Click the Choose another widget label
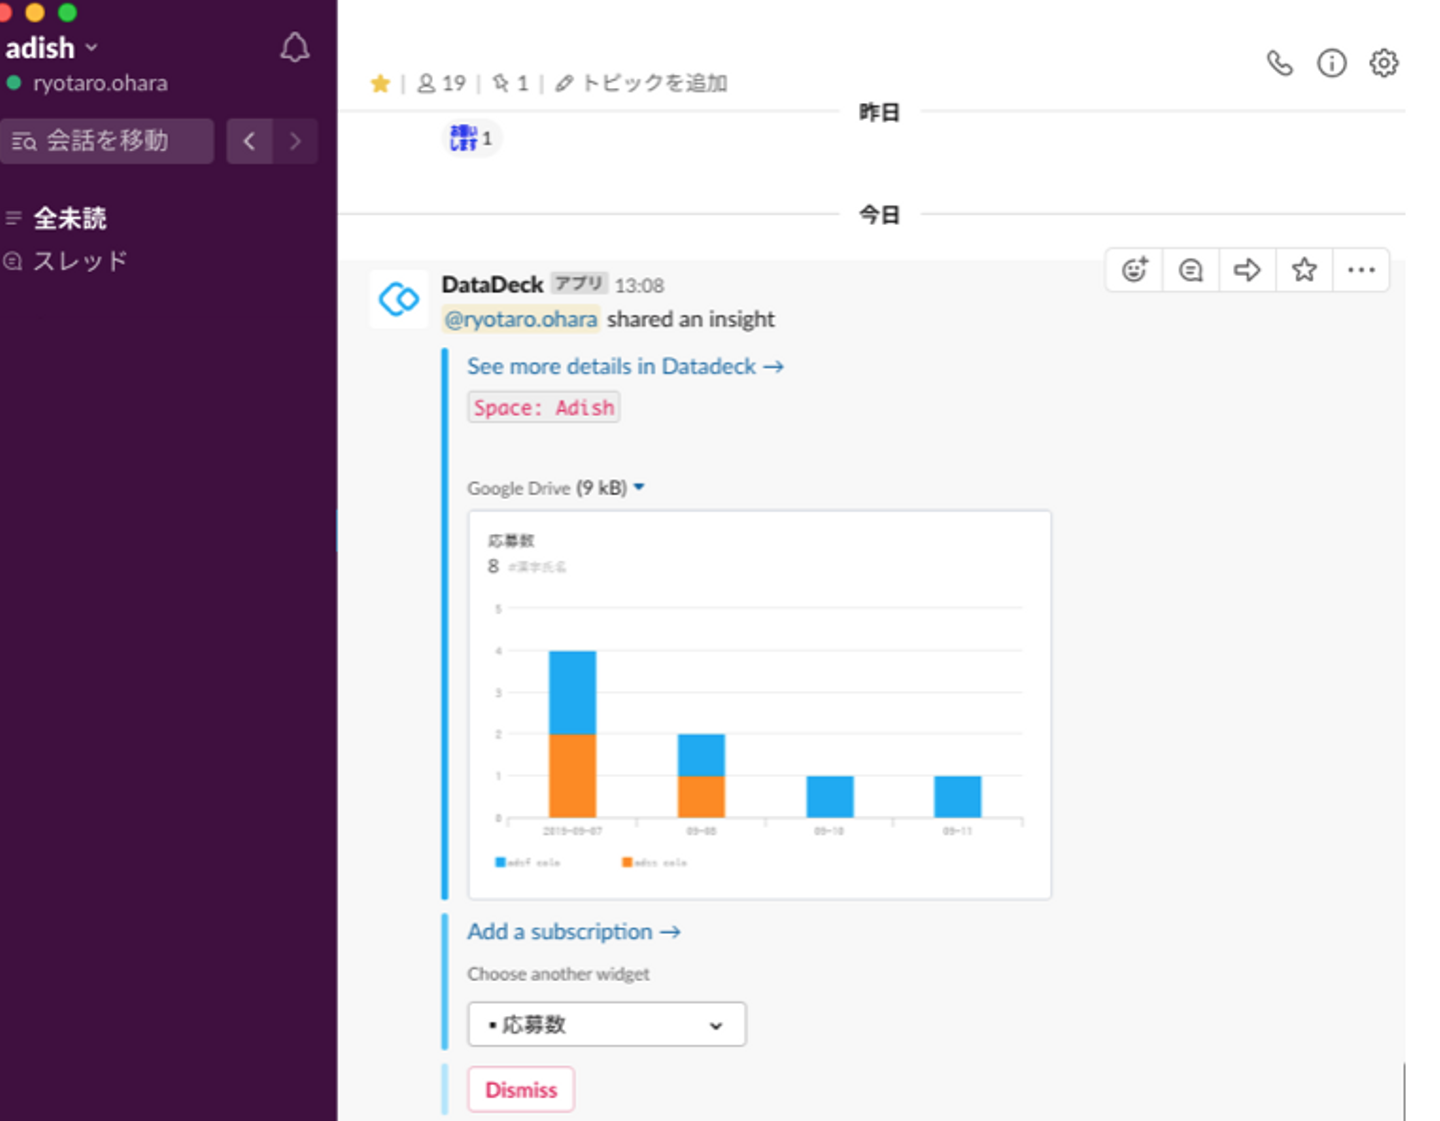This screenshot has width=1440, height=1121. pyautogui.click(x=558, y=973)
